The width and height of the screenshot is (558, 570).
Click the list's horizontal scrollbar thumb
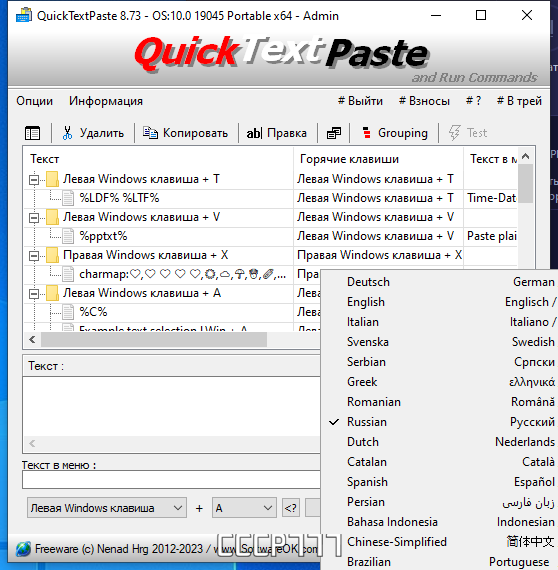154,340
